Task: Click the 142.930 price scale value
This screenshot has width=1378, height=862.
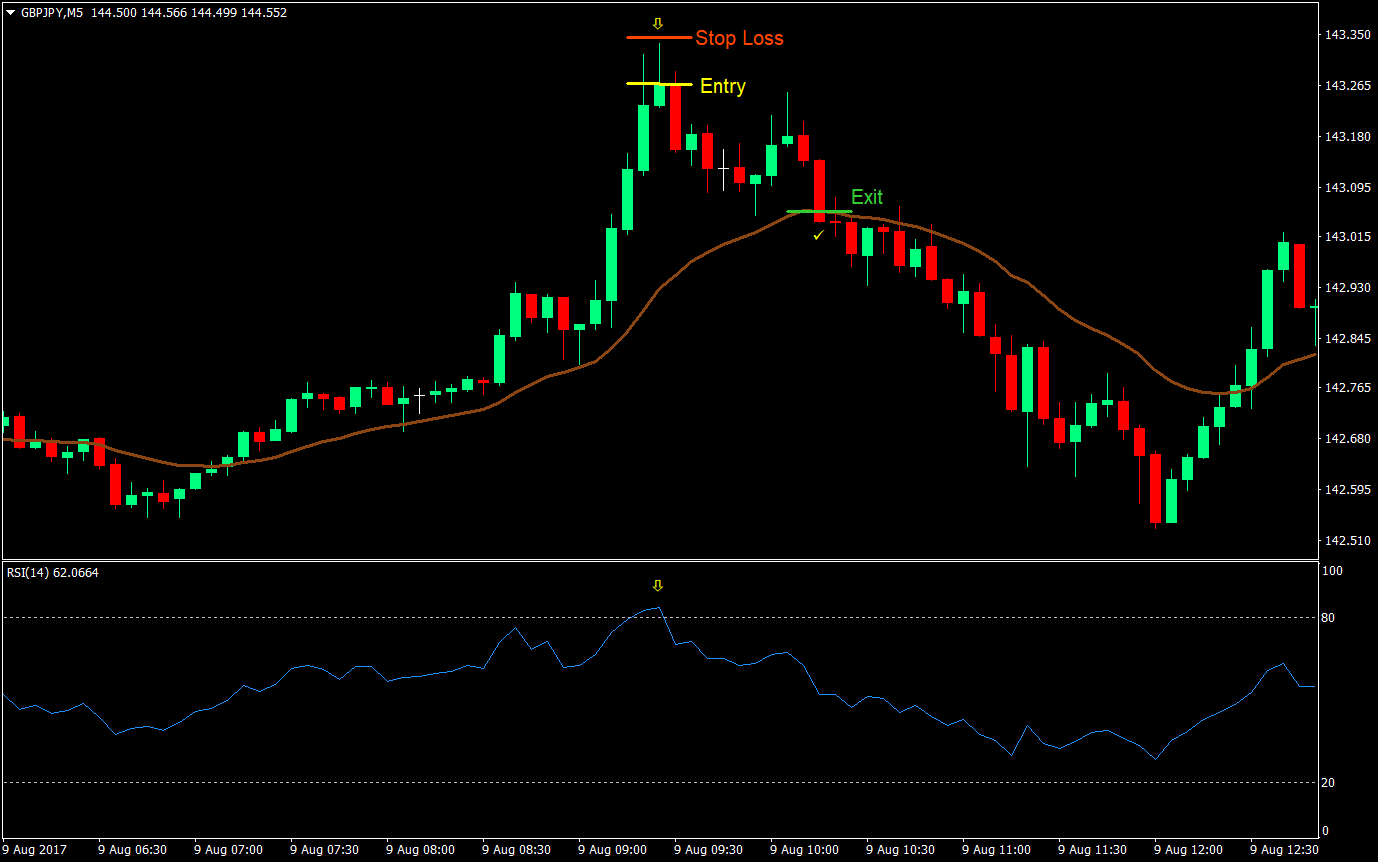Action: pos(1347,288)
